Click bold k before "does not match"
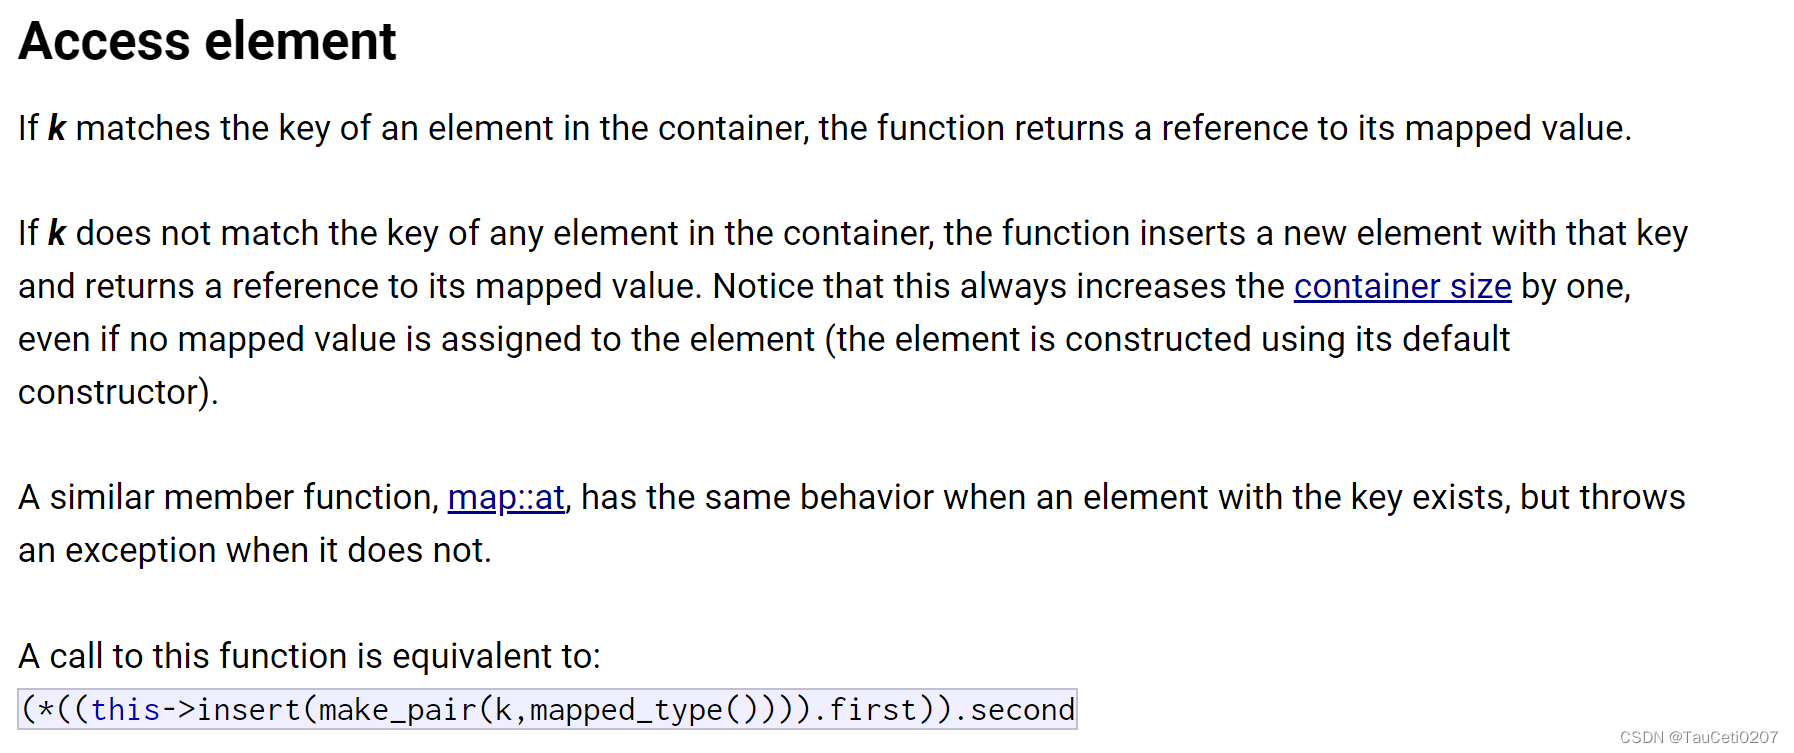The height and width of the screenshot is (753, 1794). pyautogui.click(x=57, y=233)
